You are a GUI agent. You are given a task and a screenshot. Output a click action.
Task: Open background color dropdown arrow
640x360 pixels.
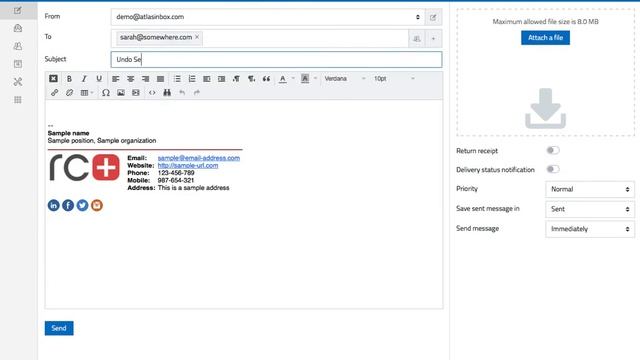point(315,78)
